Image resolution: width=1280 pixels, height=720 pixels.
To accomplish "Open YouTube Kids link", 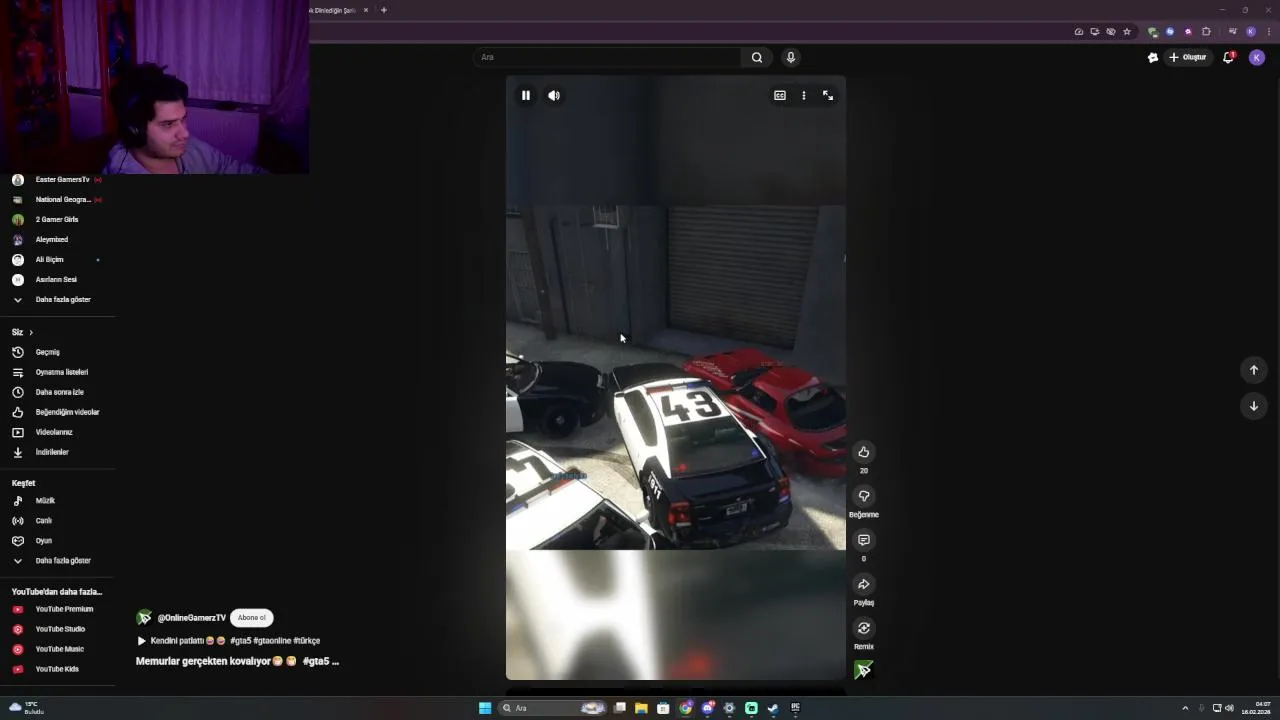I will (x=57, y=669).
